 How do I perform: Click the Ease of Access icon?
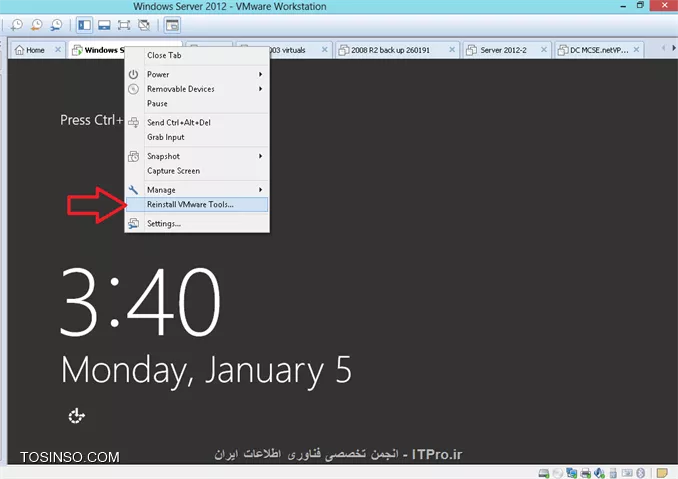tap(77, 416)
